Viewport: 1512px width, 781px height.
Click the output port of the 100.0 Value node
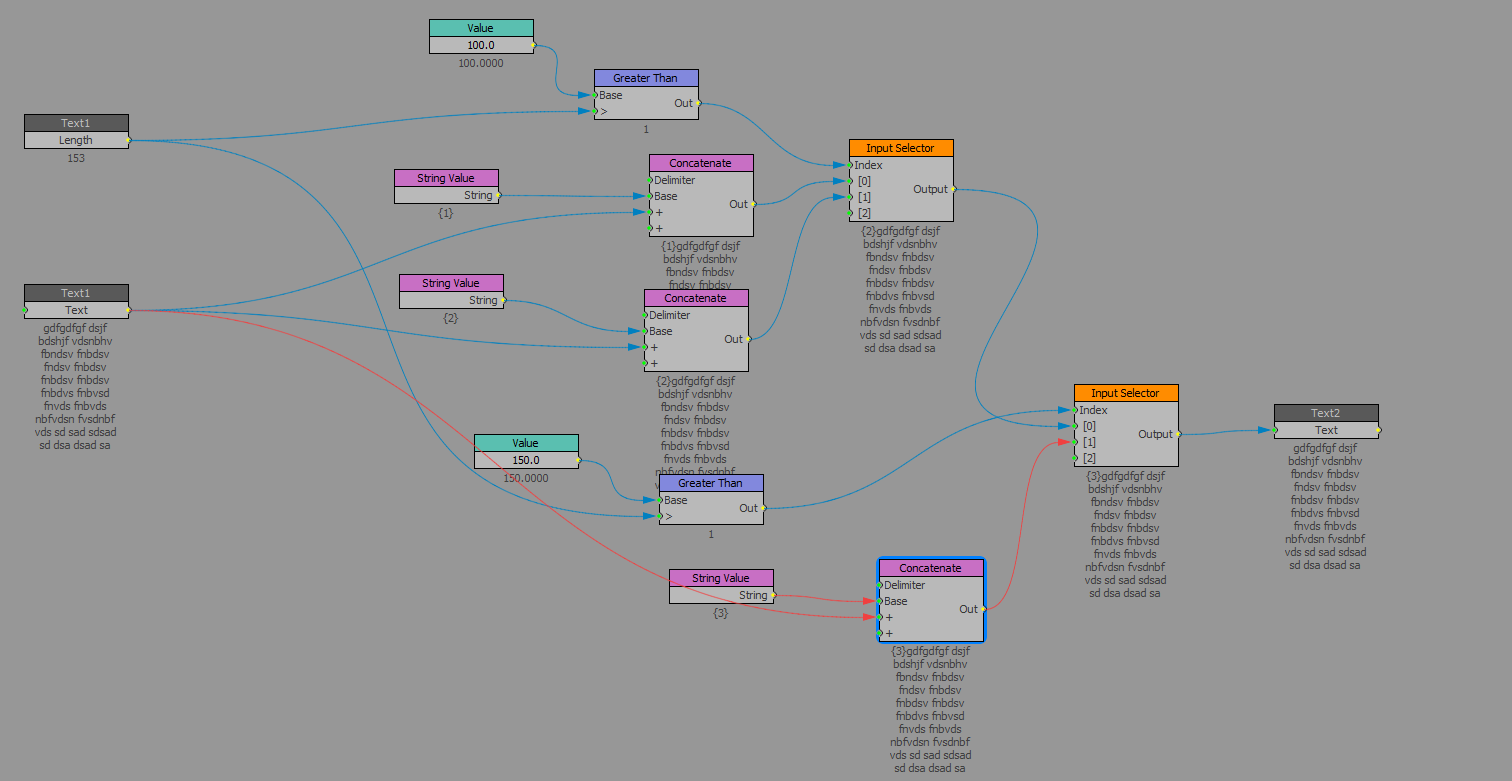(x=533, y=45)
